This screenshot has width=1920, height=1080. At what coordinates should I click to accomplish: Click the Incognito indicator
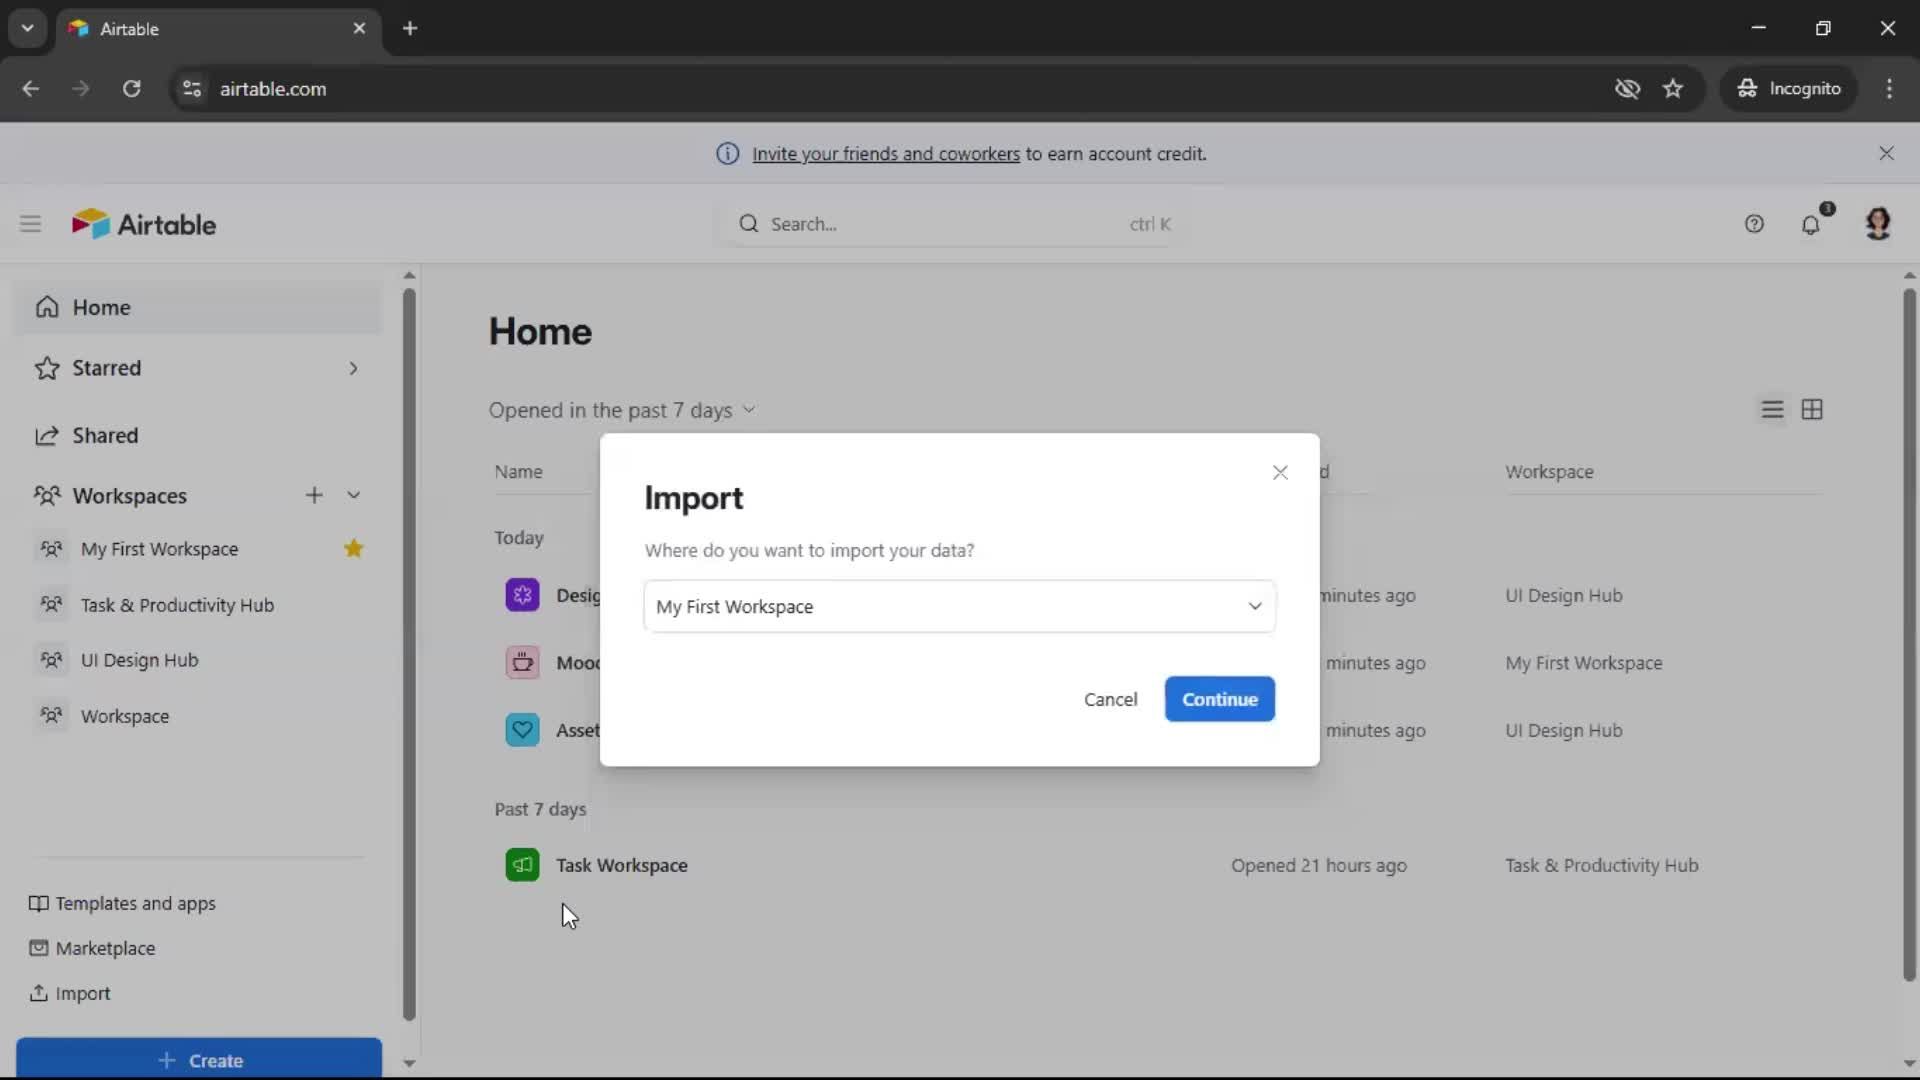(1789, 89)
